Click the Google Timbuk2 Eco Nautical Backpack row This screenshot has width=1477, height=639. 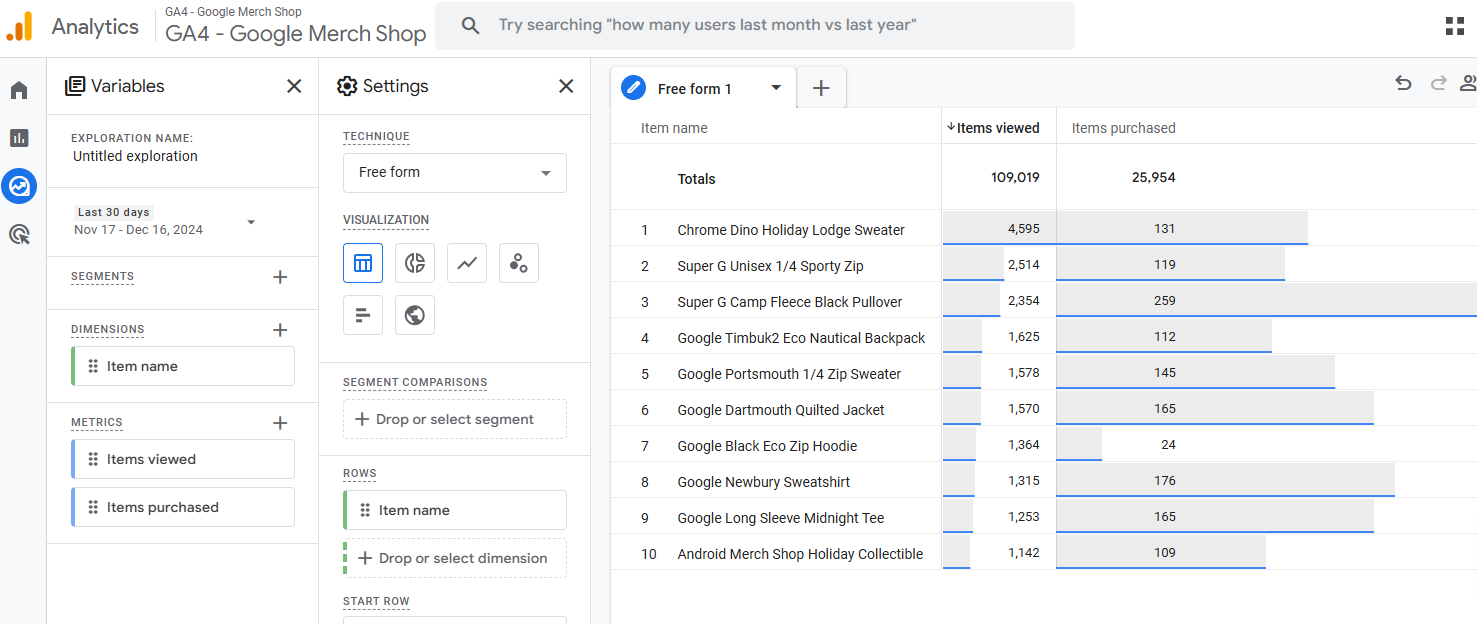[1044, 337]
